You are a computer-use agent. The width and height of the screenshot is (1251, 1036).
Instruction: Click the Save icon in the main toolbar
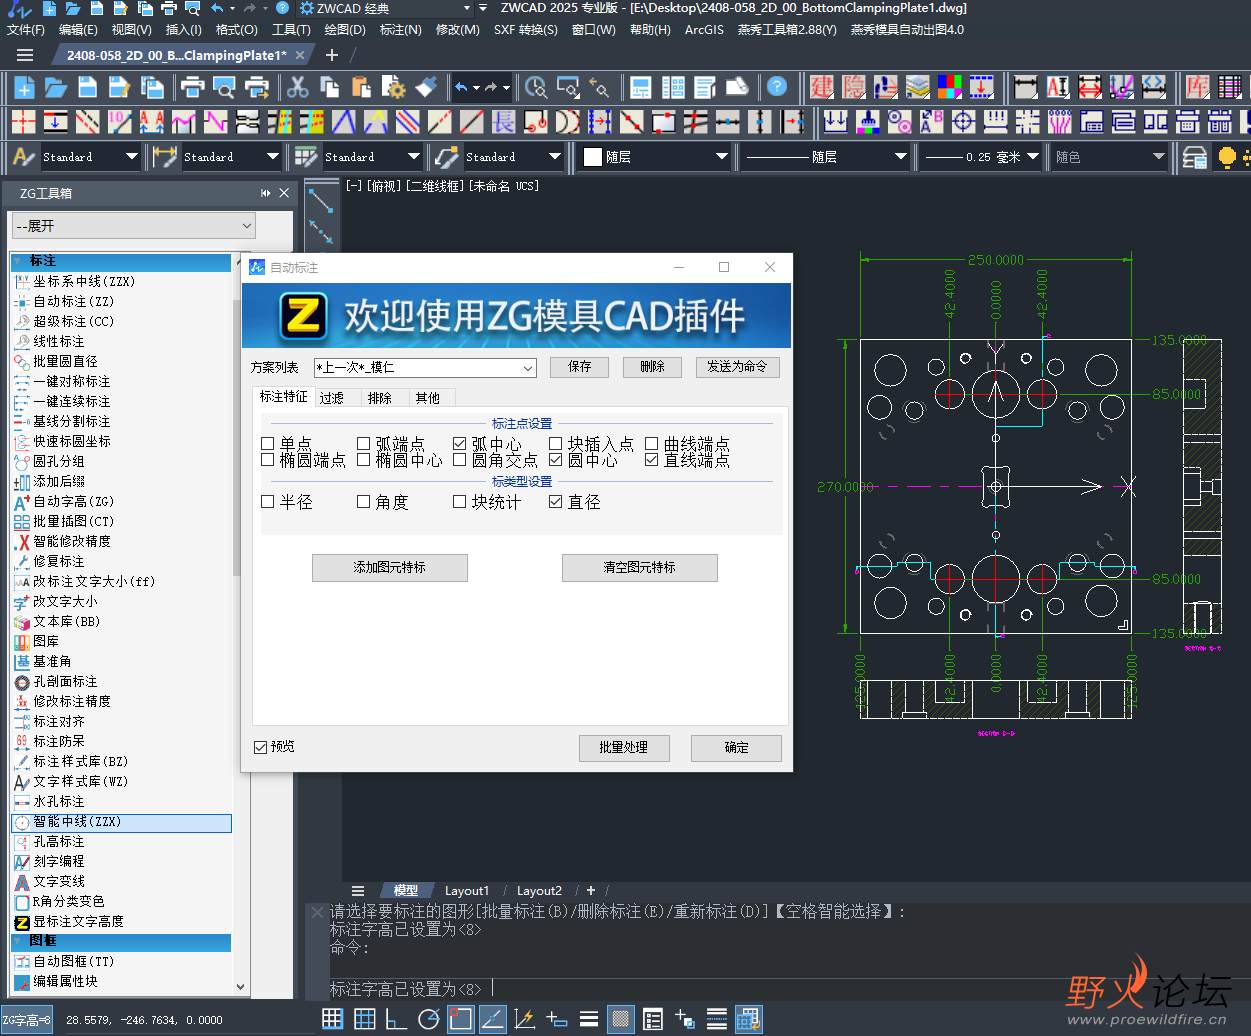(x=88, y=87)
